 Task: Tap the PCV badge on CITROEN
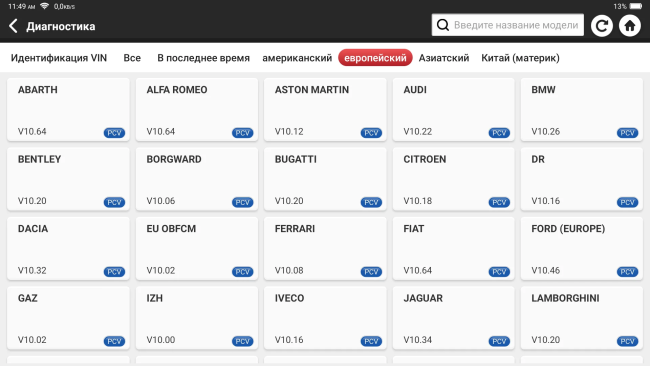click(499, 202)
